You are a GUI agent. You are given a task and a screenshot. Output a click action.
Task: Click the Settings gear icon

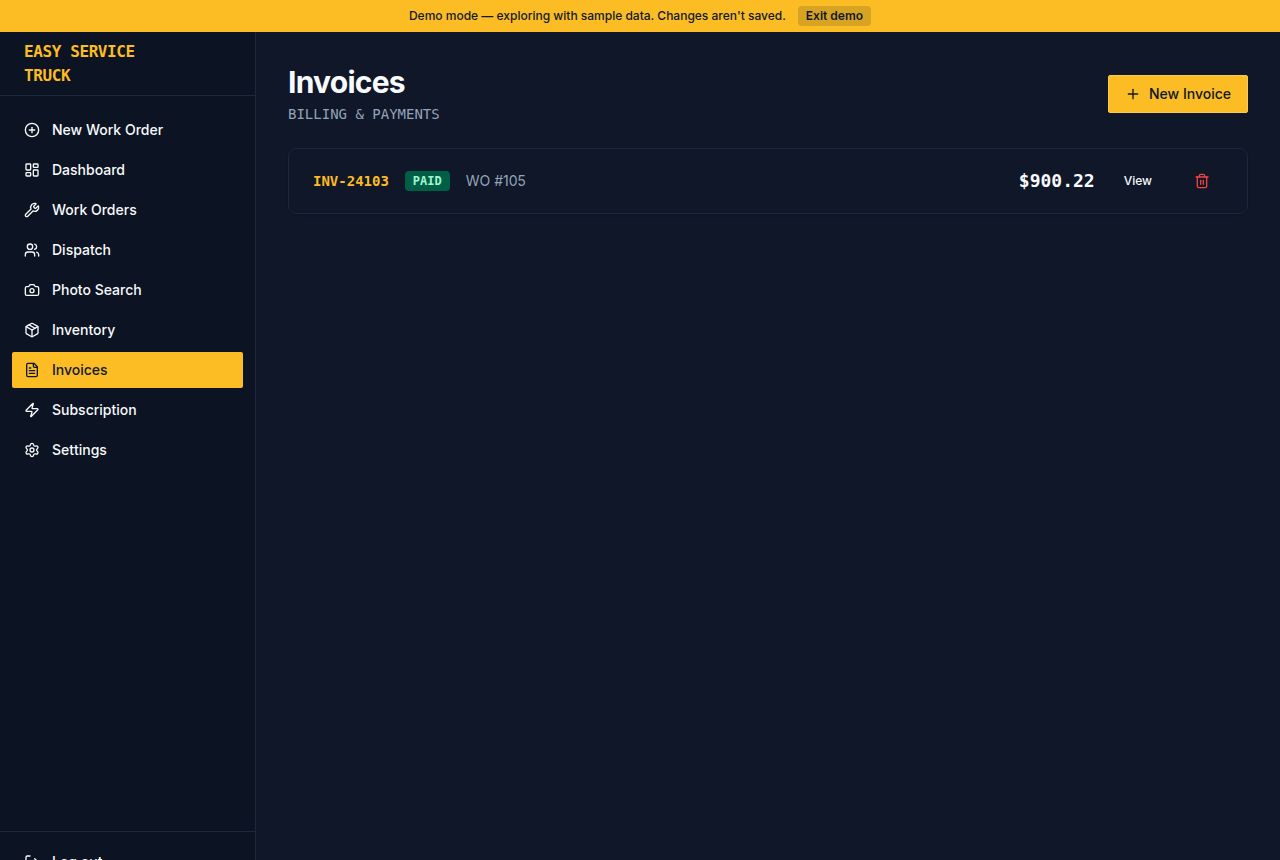click(32, 450)
